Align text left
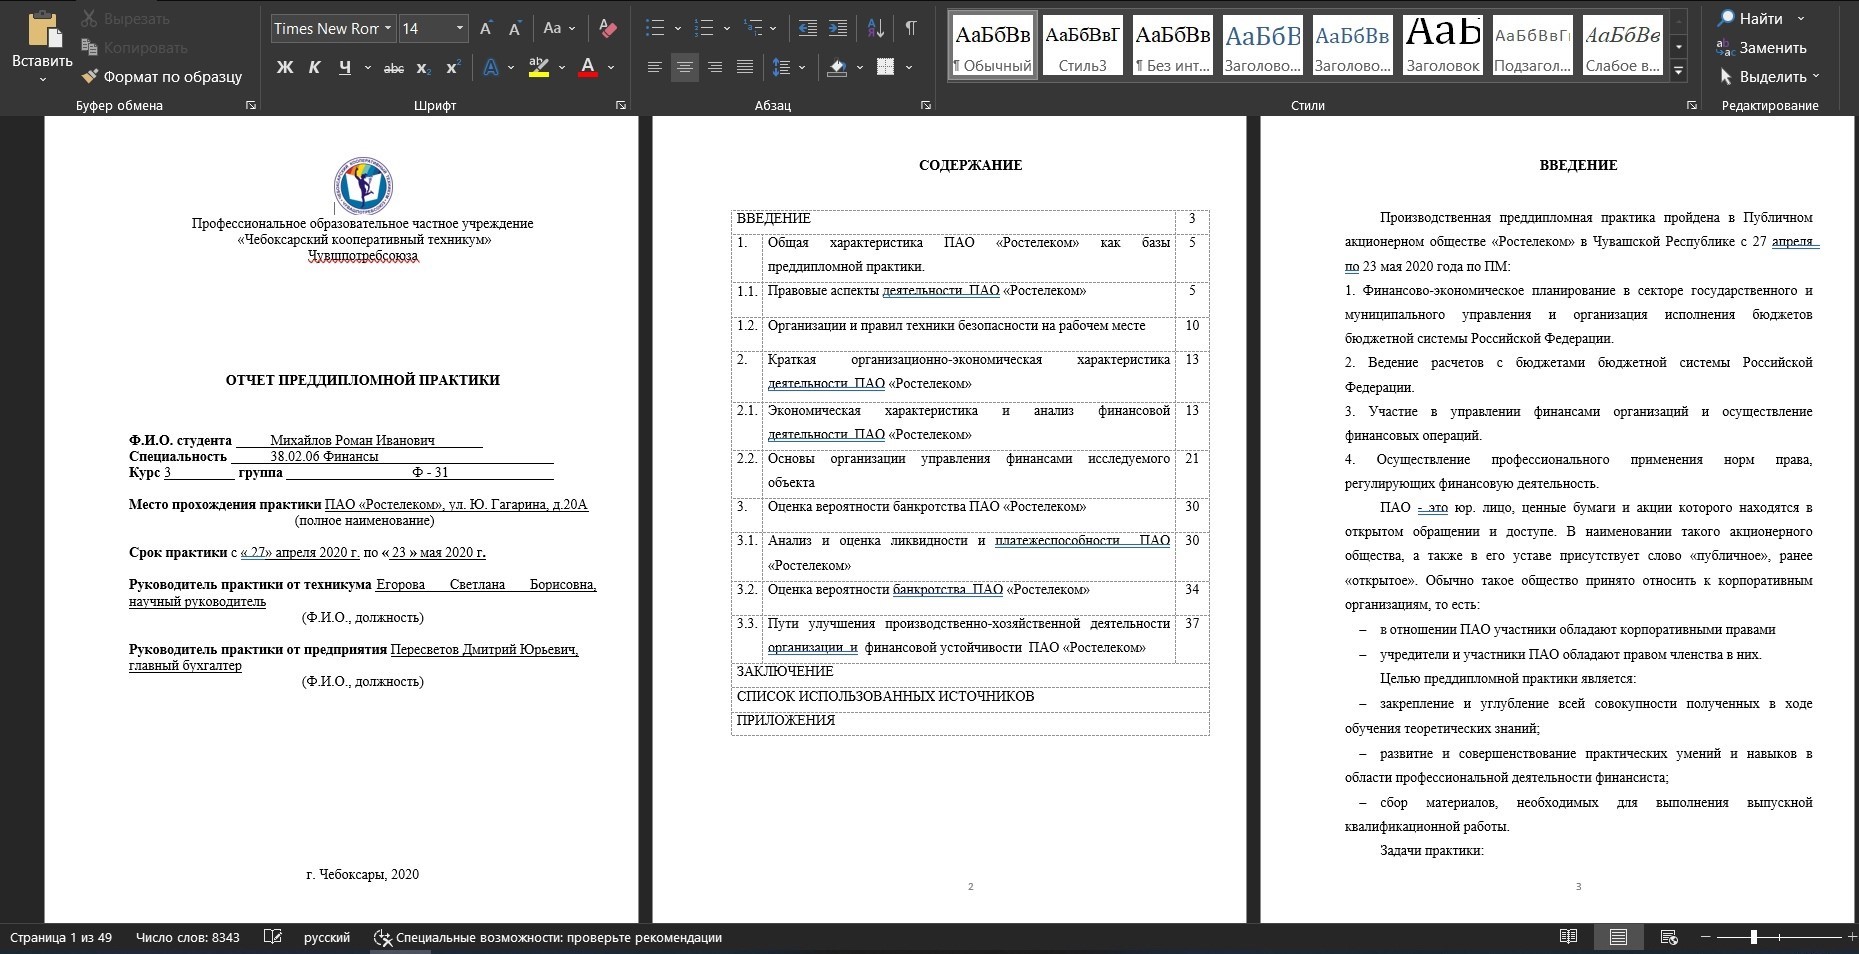The height and width of the screenshot is (954, 1859). point(655,67)
